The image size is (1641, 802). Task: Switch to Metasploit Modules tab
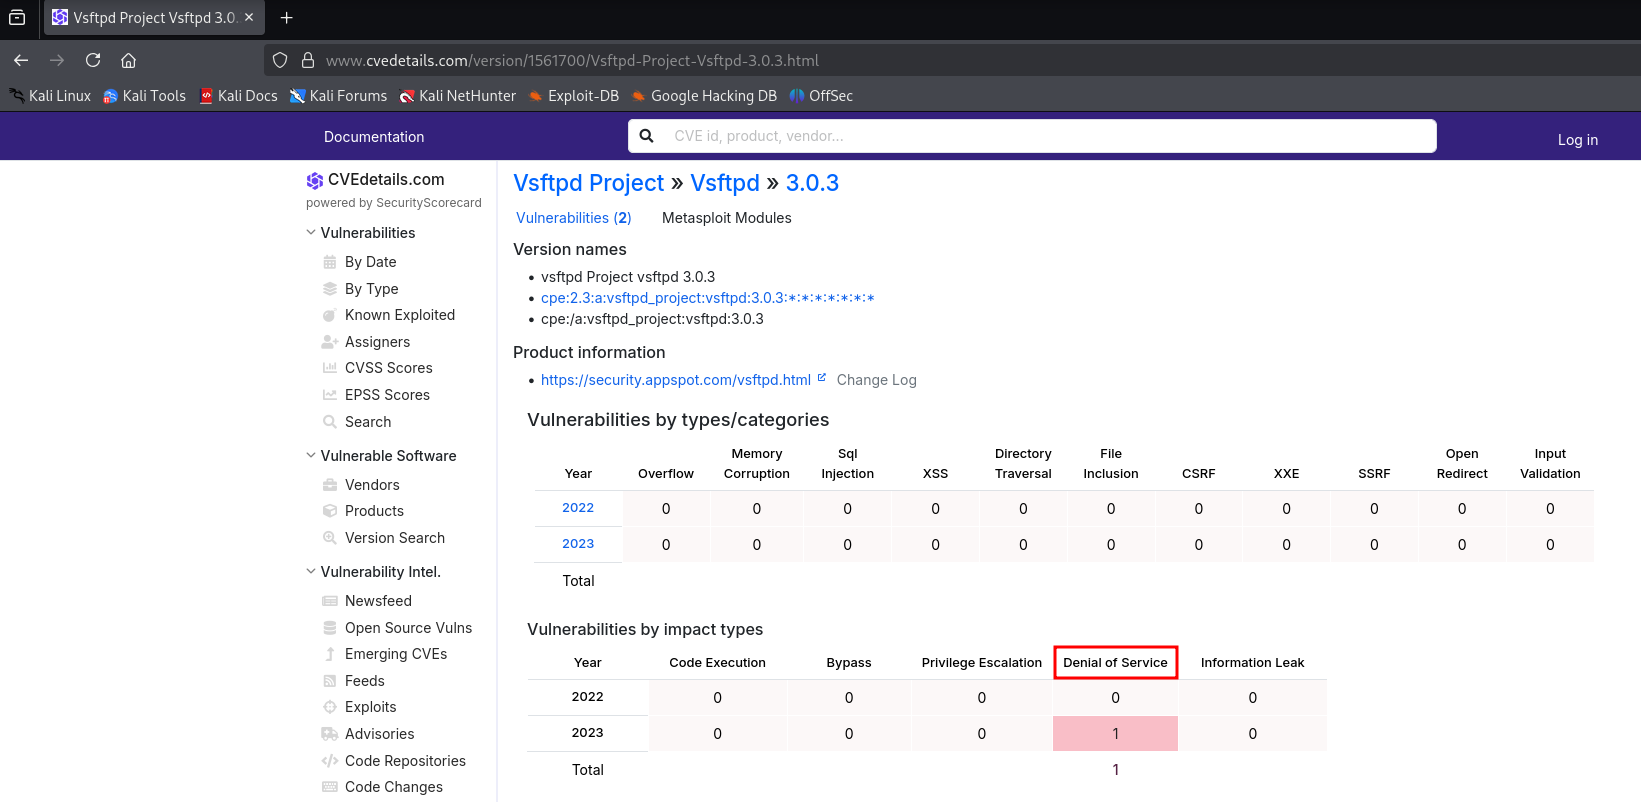727,218
